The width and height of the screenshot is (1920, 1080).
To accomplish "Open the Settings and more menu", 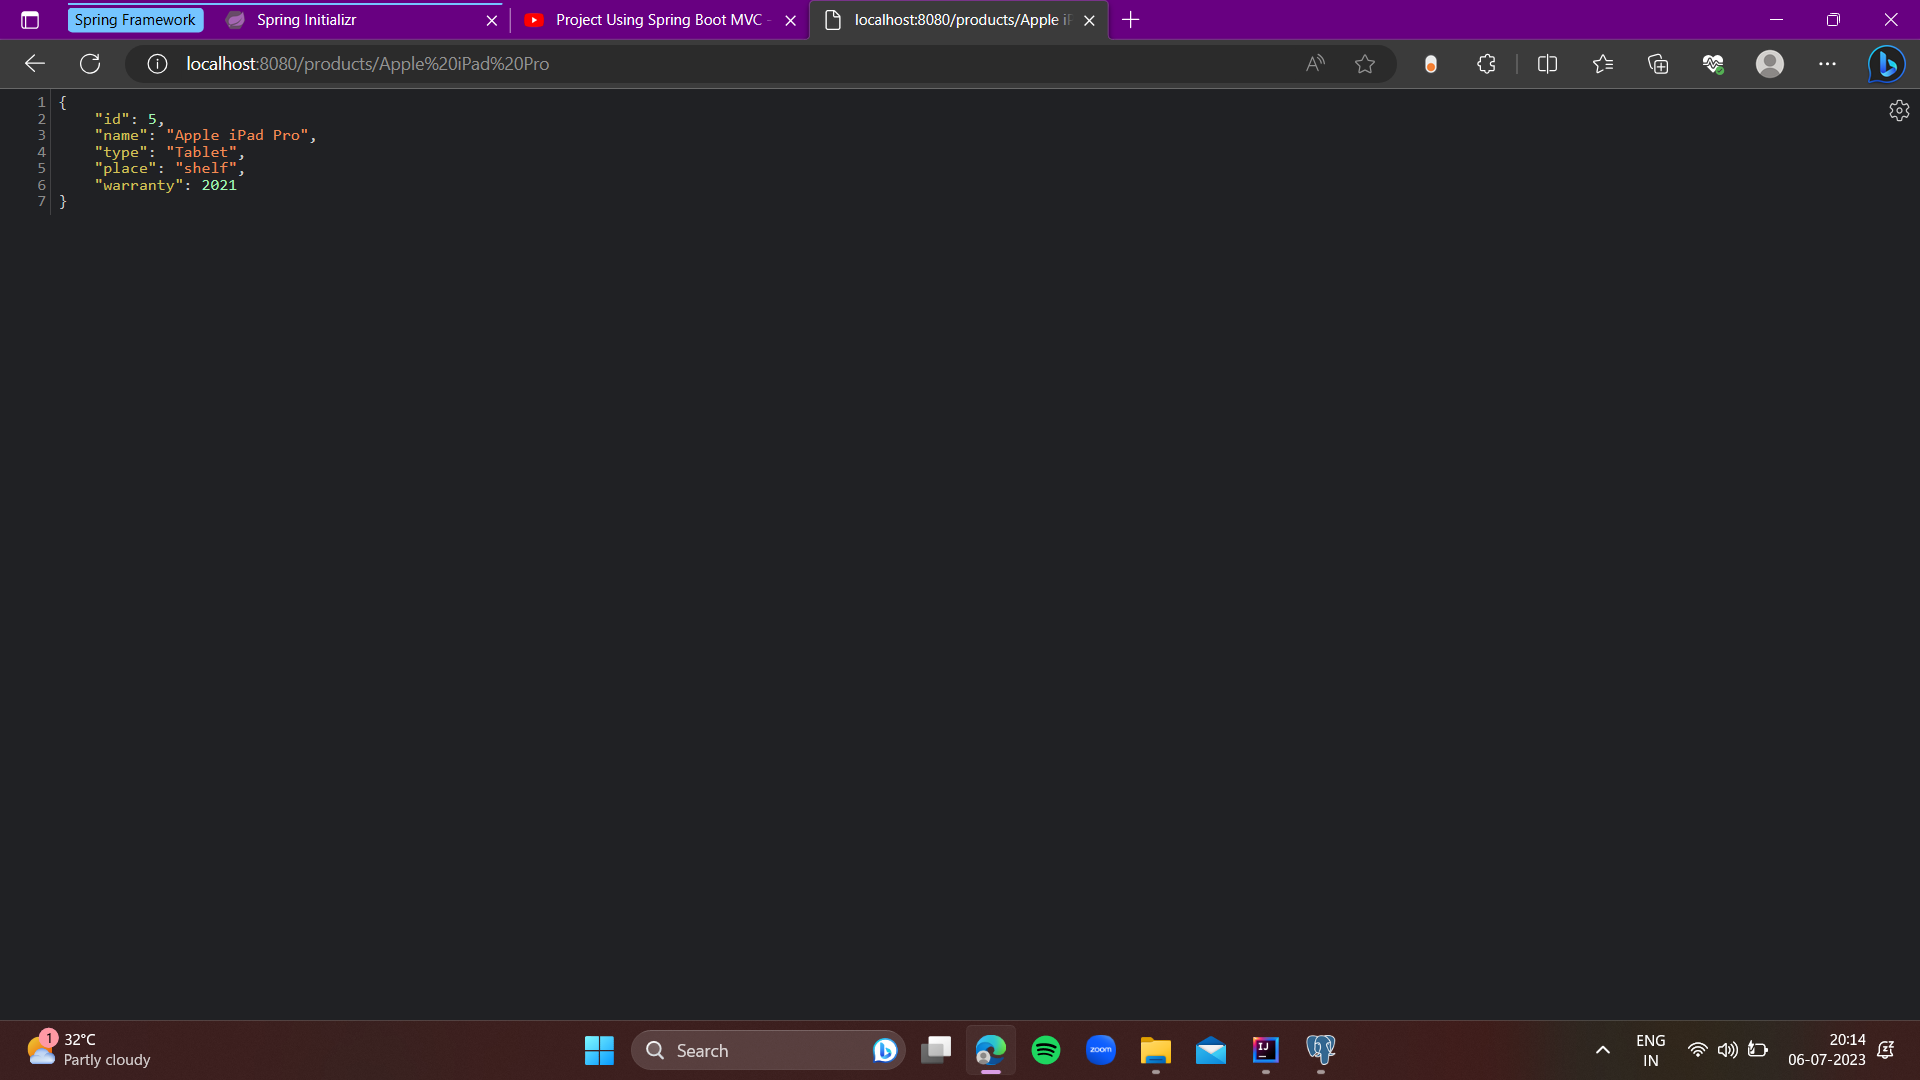I will coord(1828,63).
